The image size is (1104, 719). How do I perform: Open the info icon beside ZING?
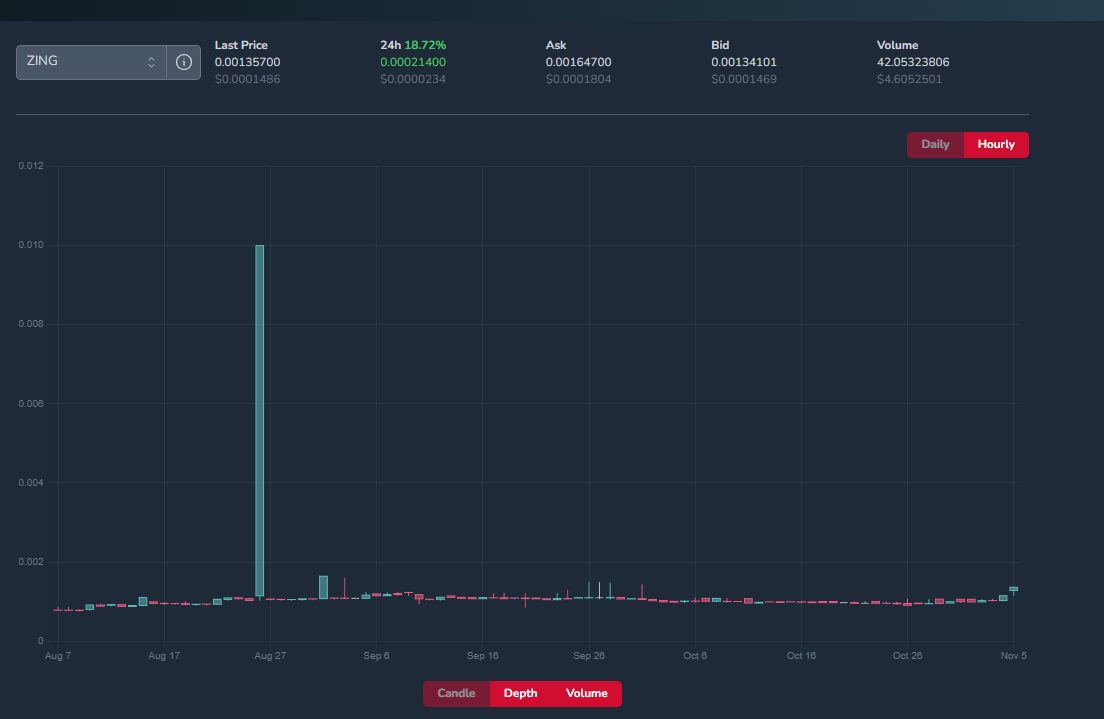[x=183, y=62]
